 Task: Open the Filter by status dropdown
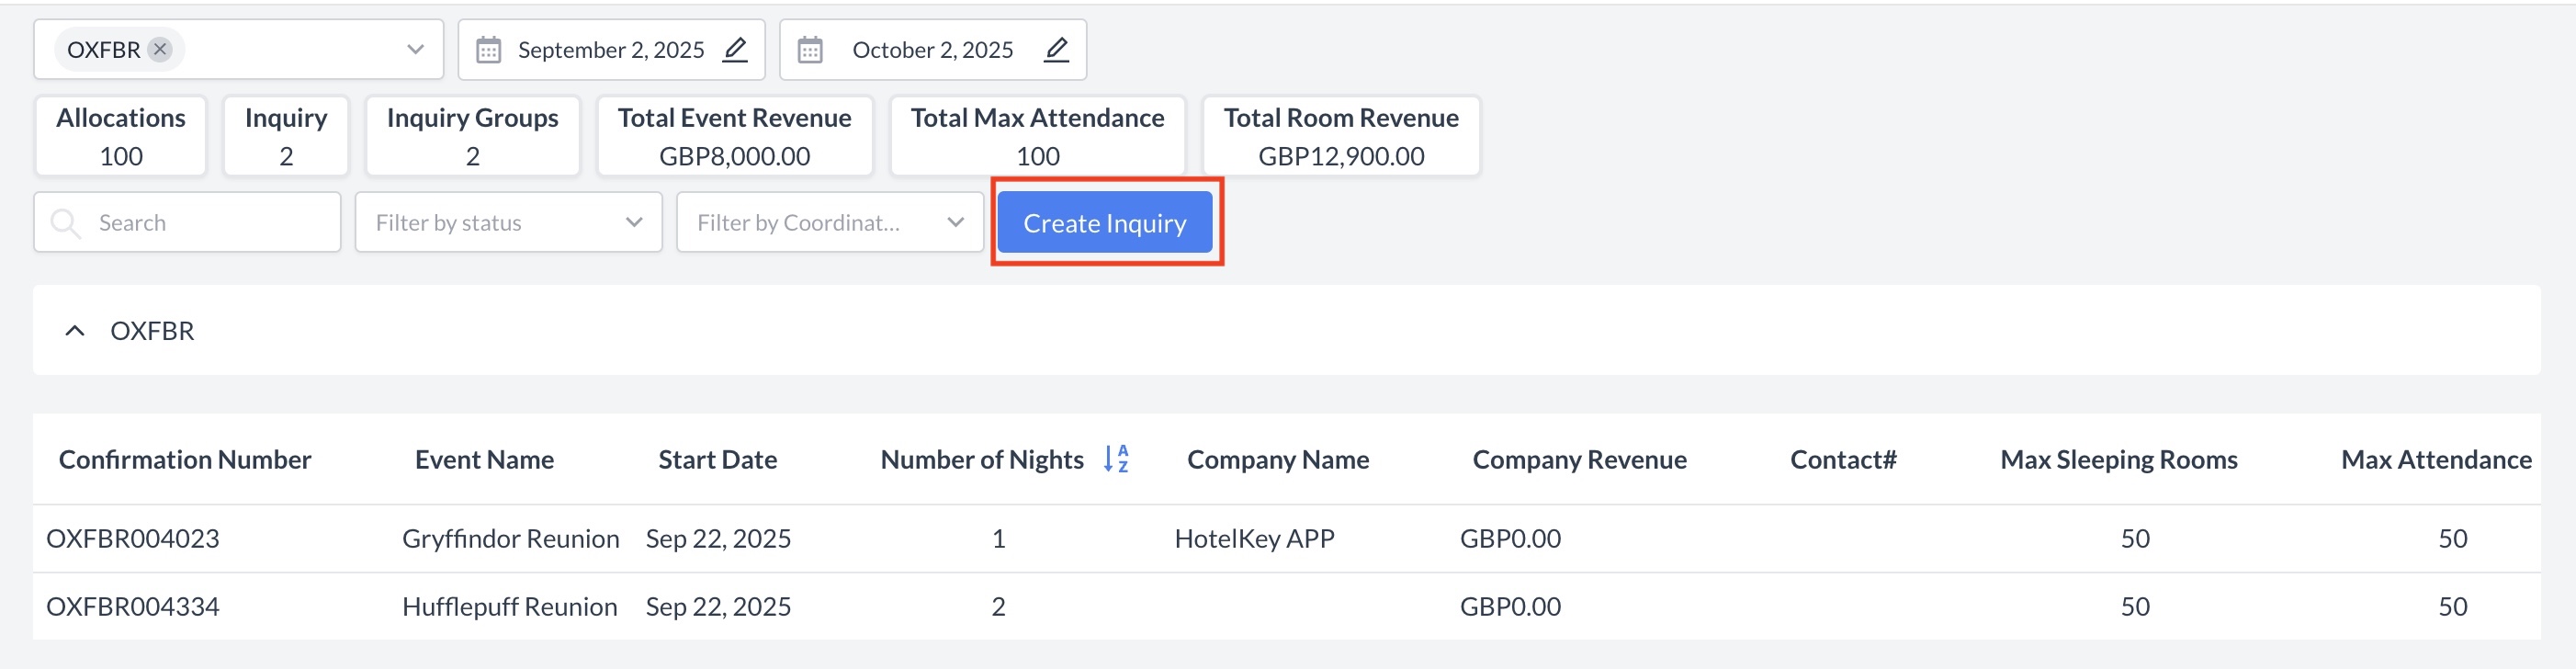508,223
